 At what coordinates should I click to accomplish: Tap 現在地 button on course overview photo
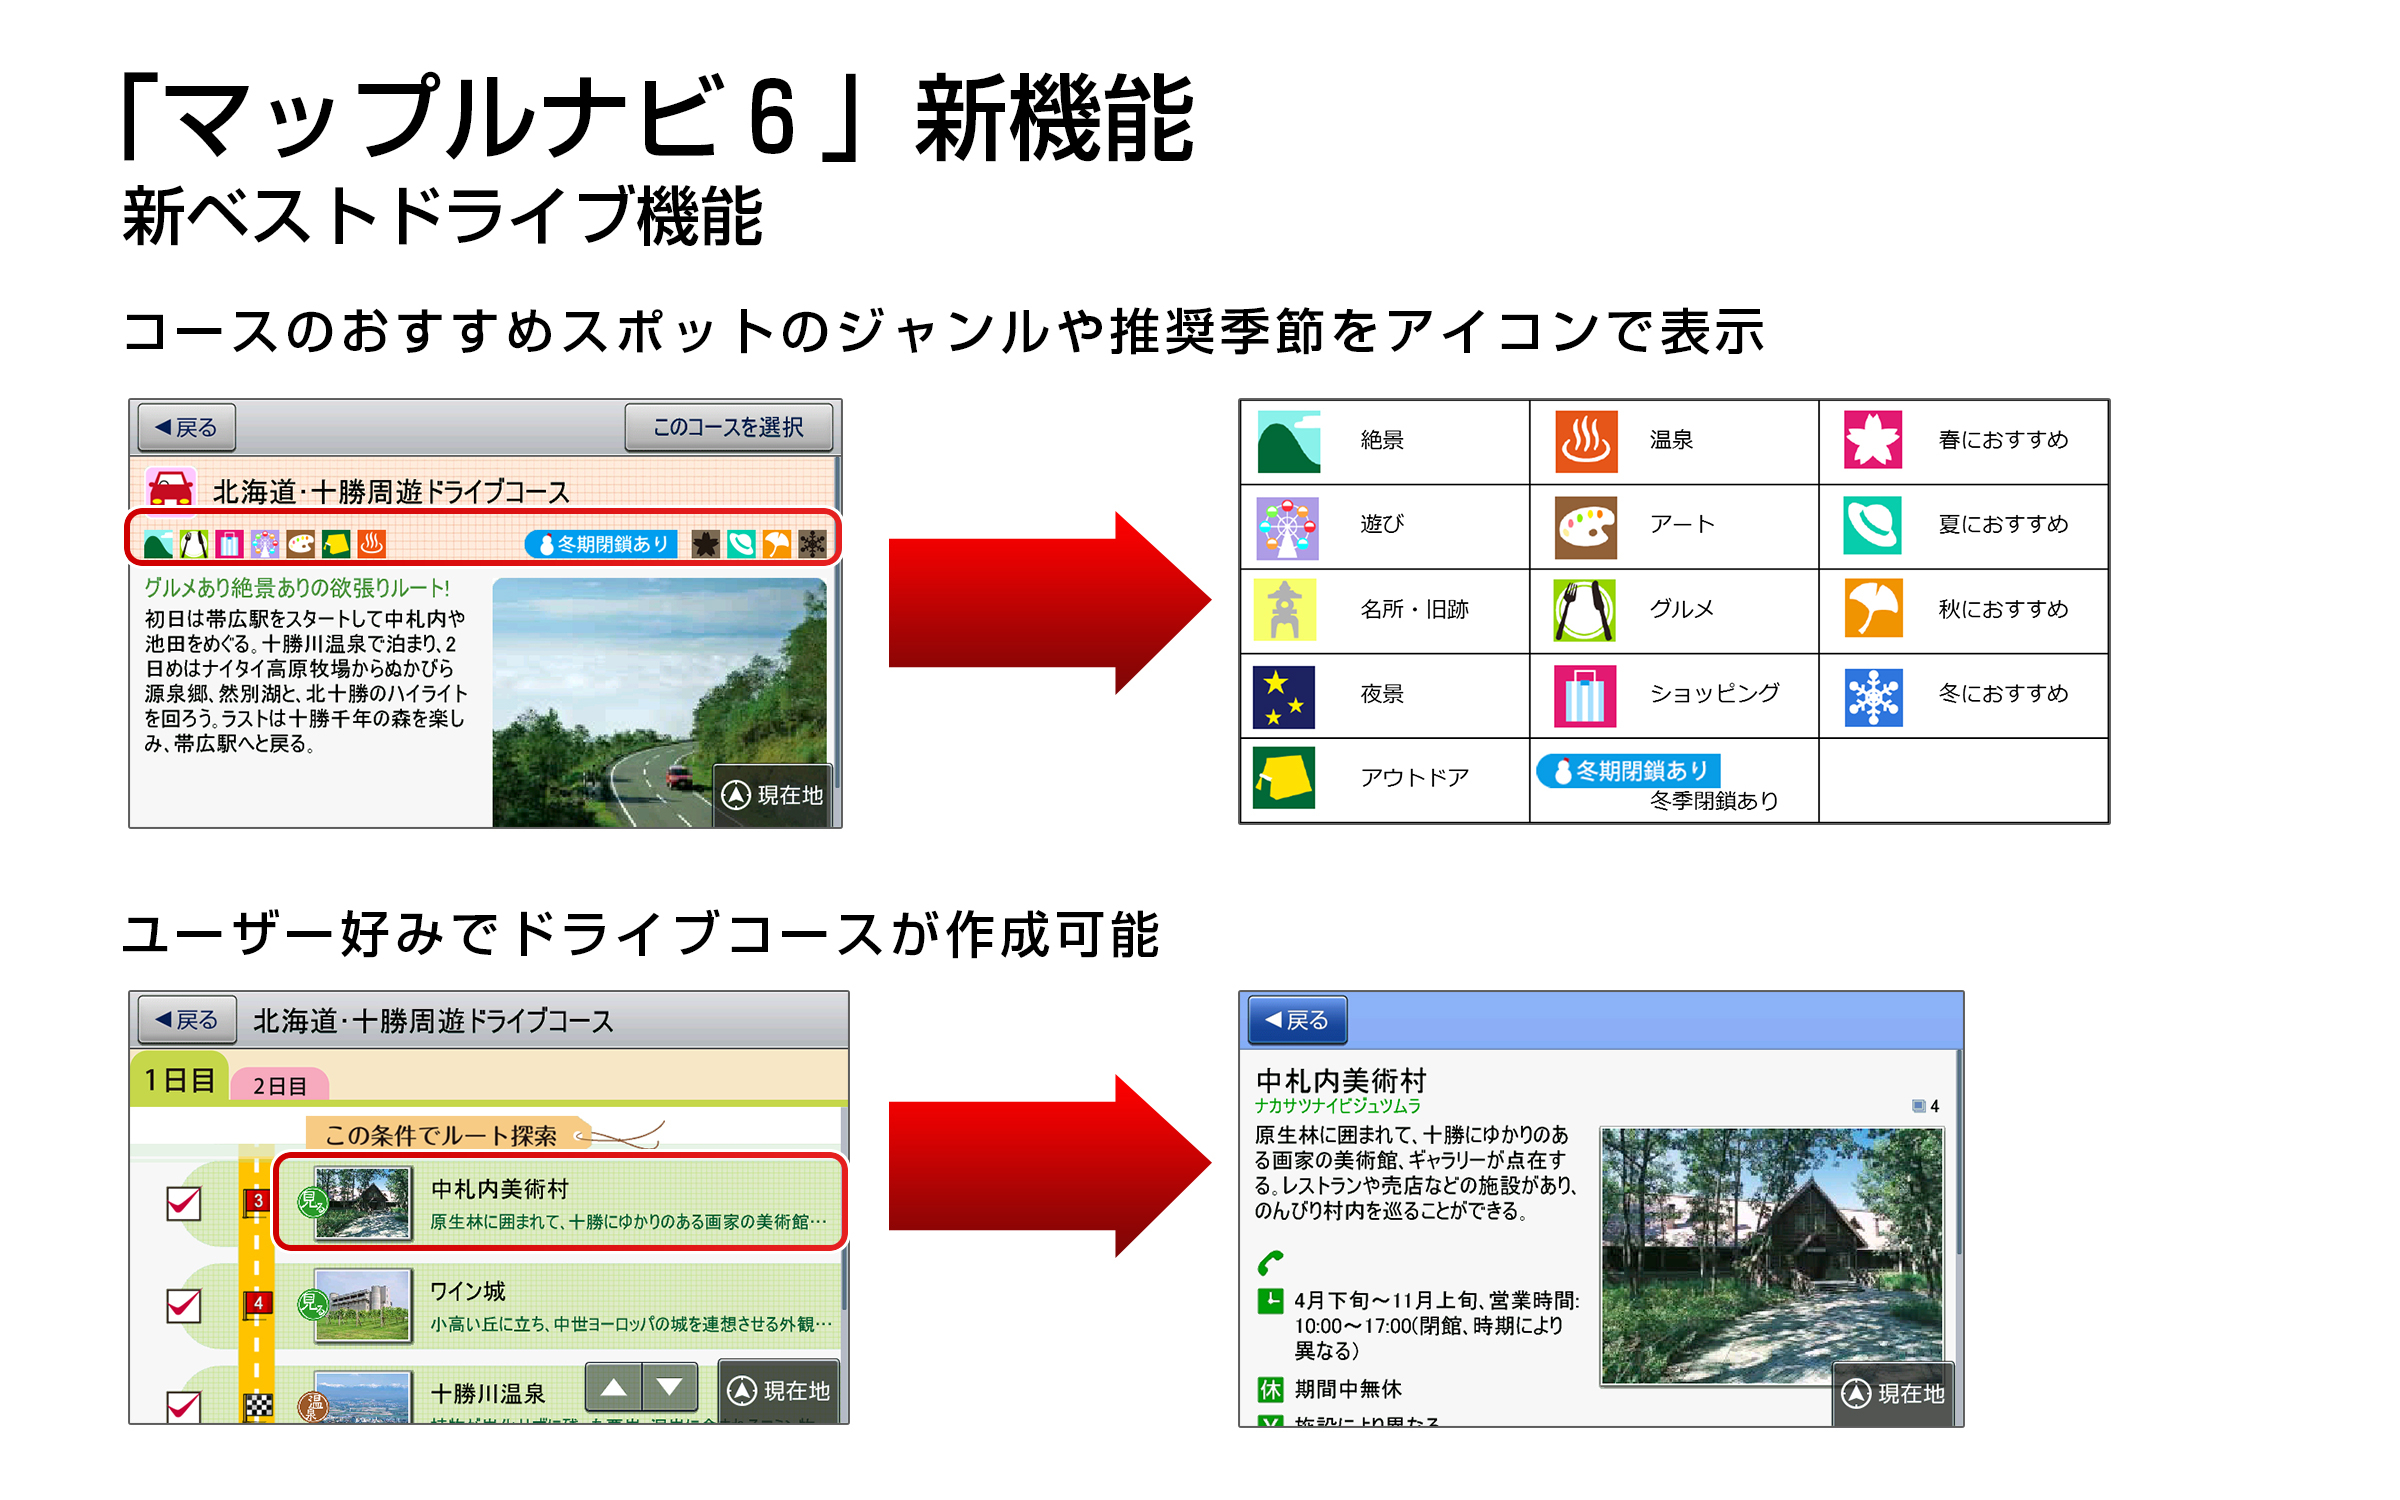(773, 795)
